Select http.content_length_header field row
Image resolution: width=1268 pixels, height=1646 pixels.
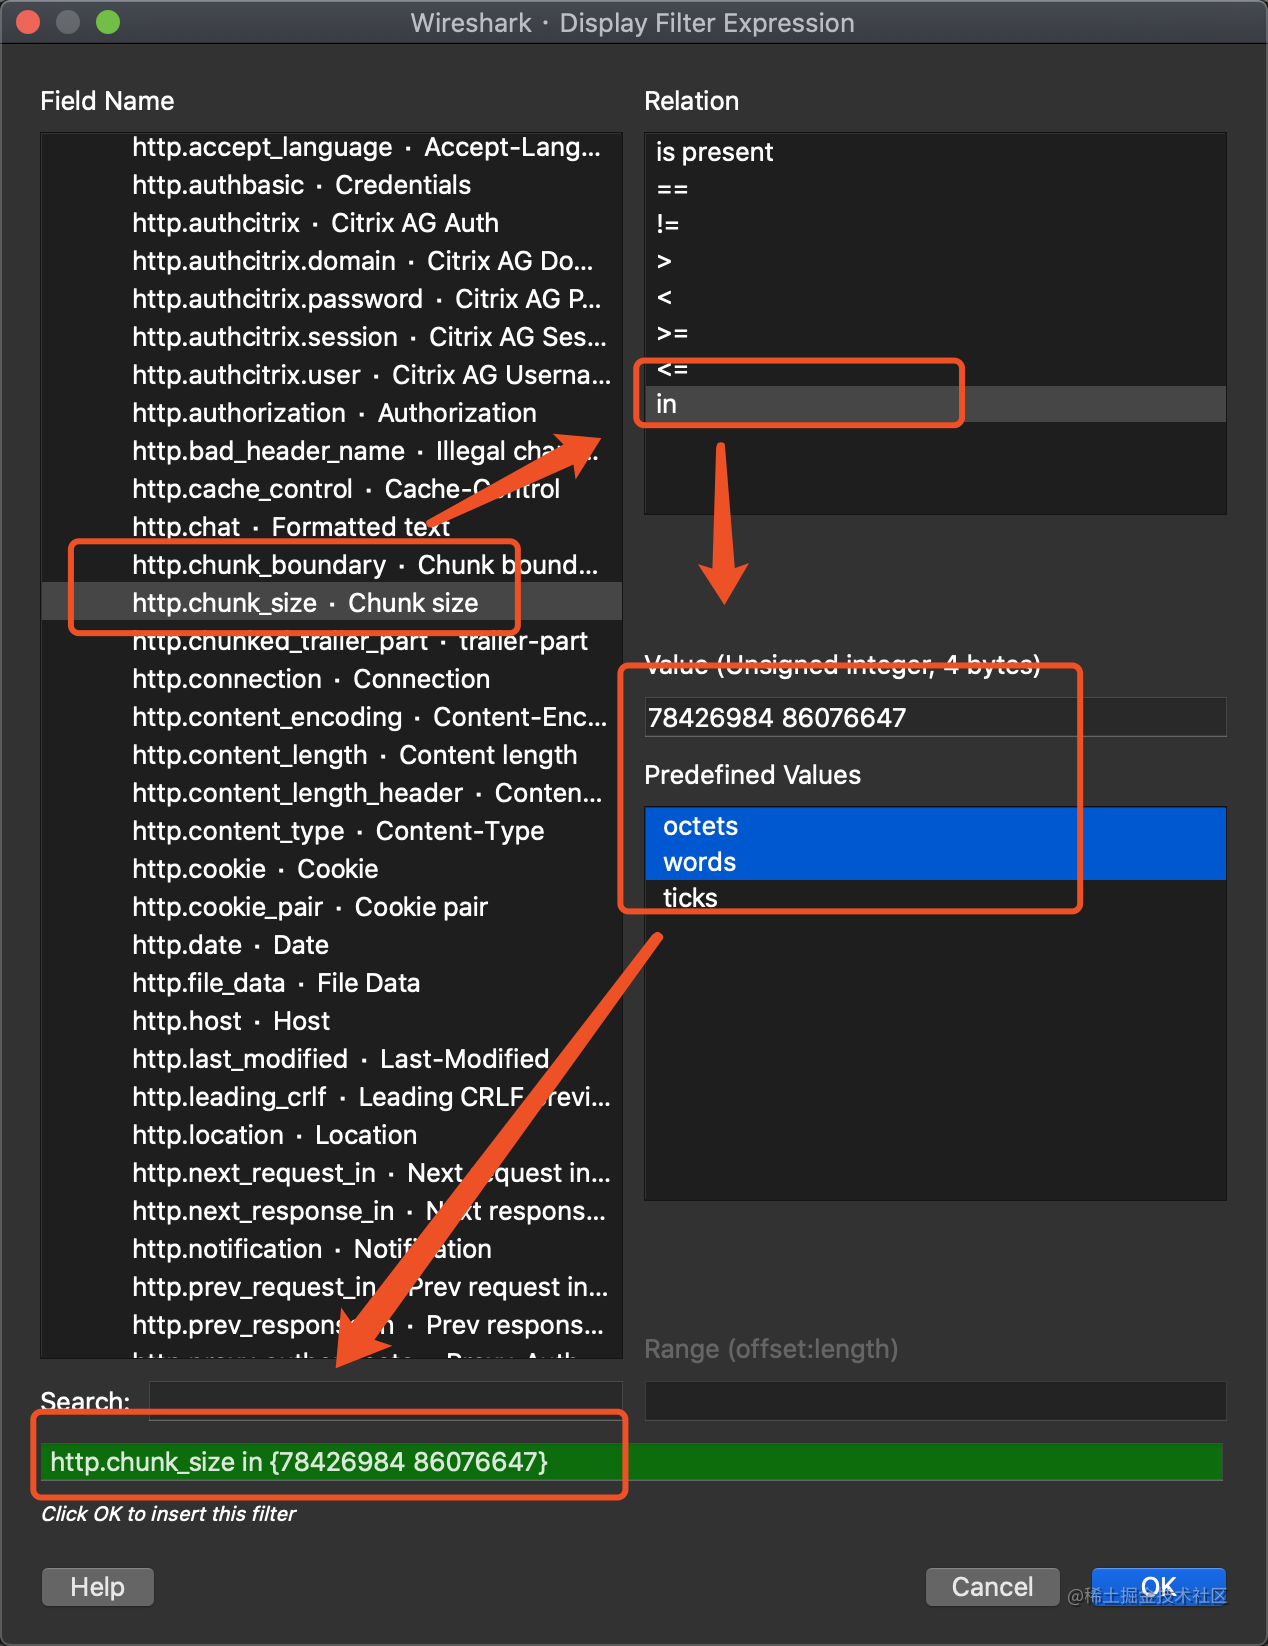(x=331, y=793)
